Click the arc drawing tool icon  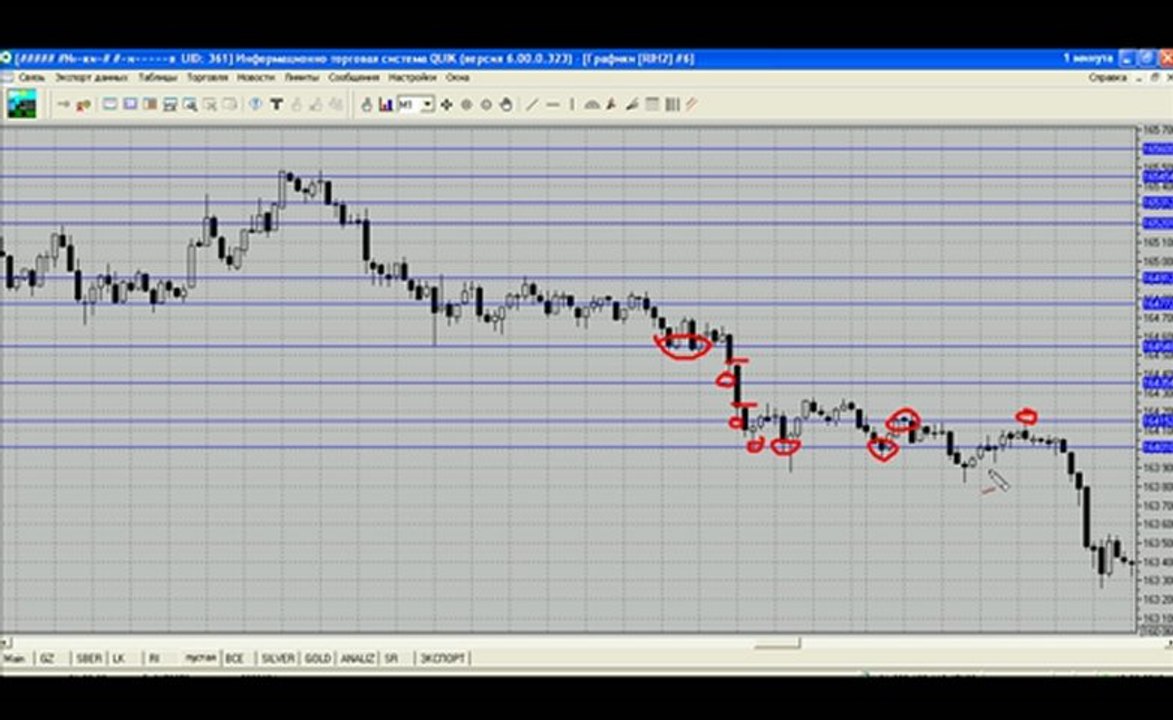592,105
